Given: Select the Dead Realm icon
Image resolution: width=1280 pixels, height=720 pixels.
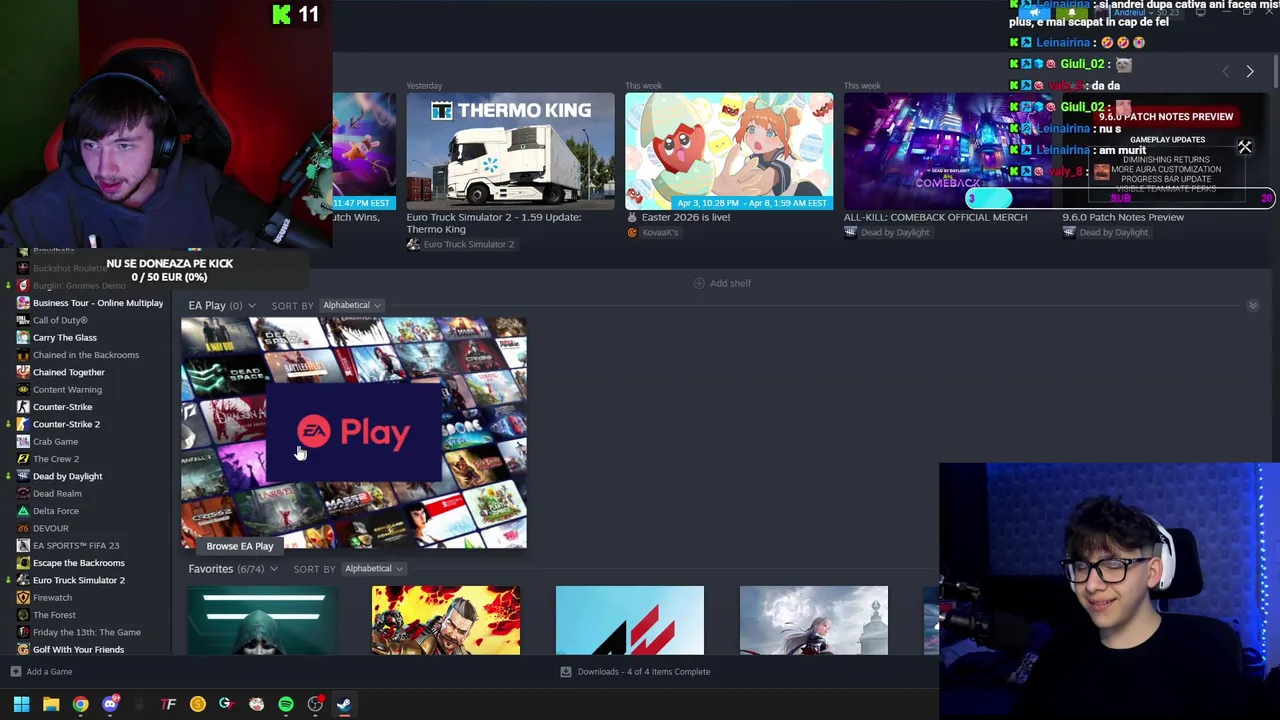Looking at the screenshot, I should 23,493.
